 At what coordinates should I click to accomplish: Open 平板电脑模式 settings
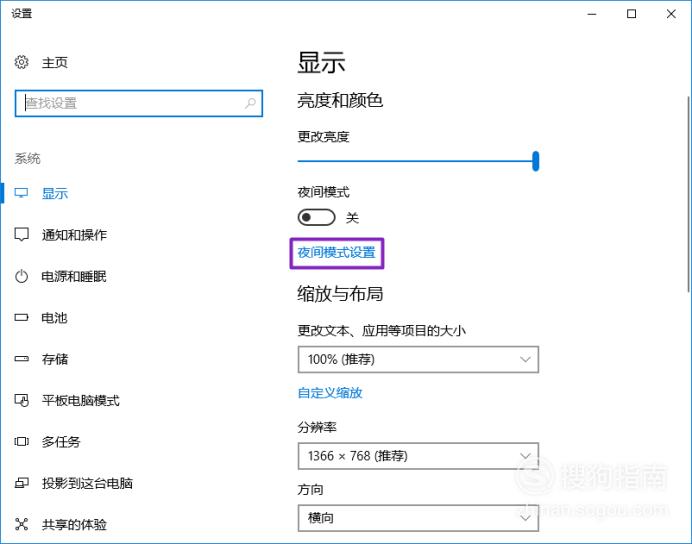[80, 400]
